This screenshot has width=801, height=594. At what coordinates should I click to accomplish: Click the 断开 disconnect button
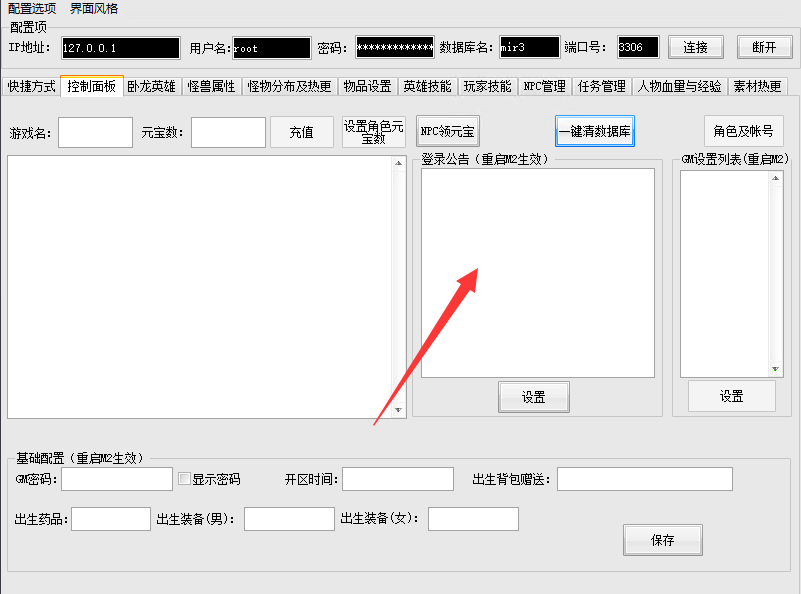763,46
